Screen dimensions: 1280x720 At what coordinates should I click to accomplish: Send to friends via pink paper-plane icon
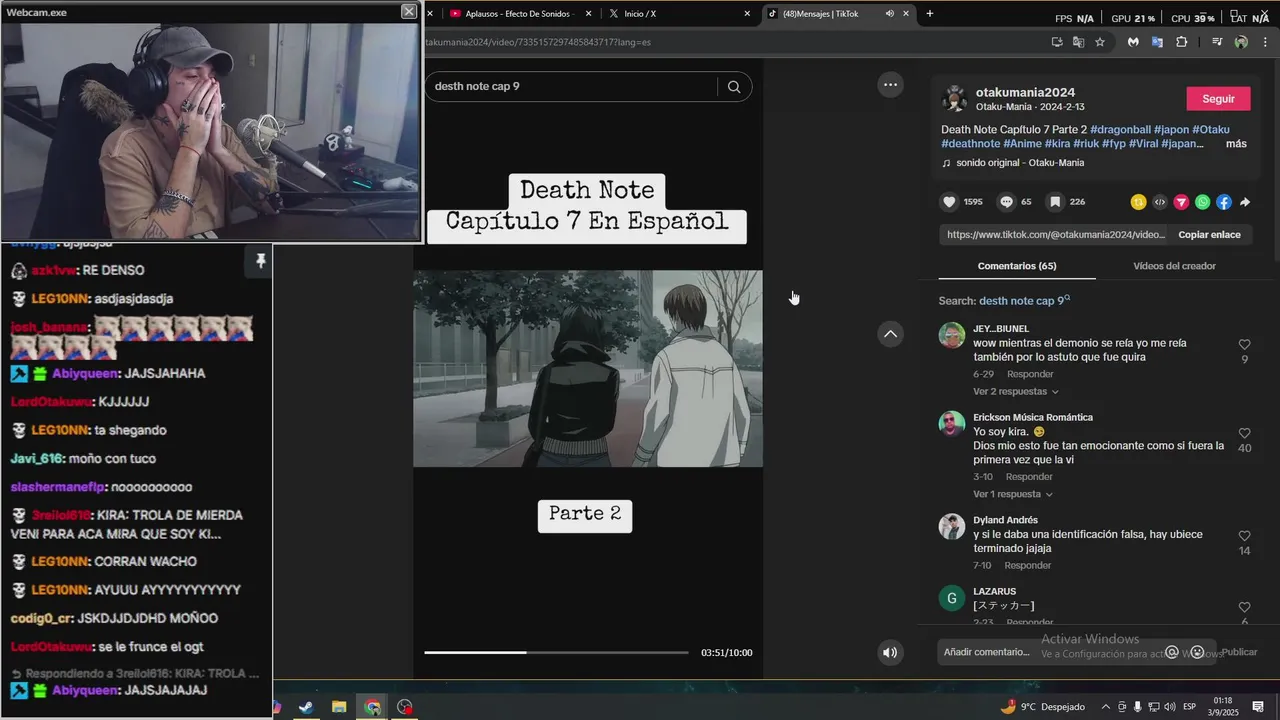pos(1181,202)
